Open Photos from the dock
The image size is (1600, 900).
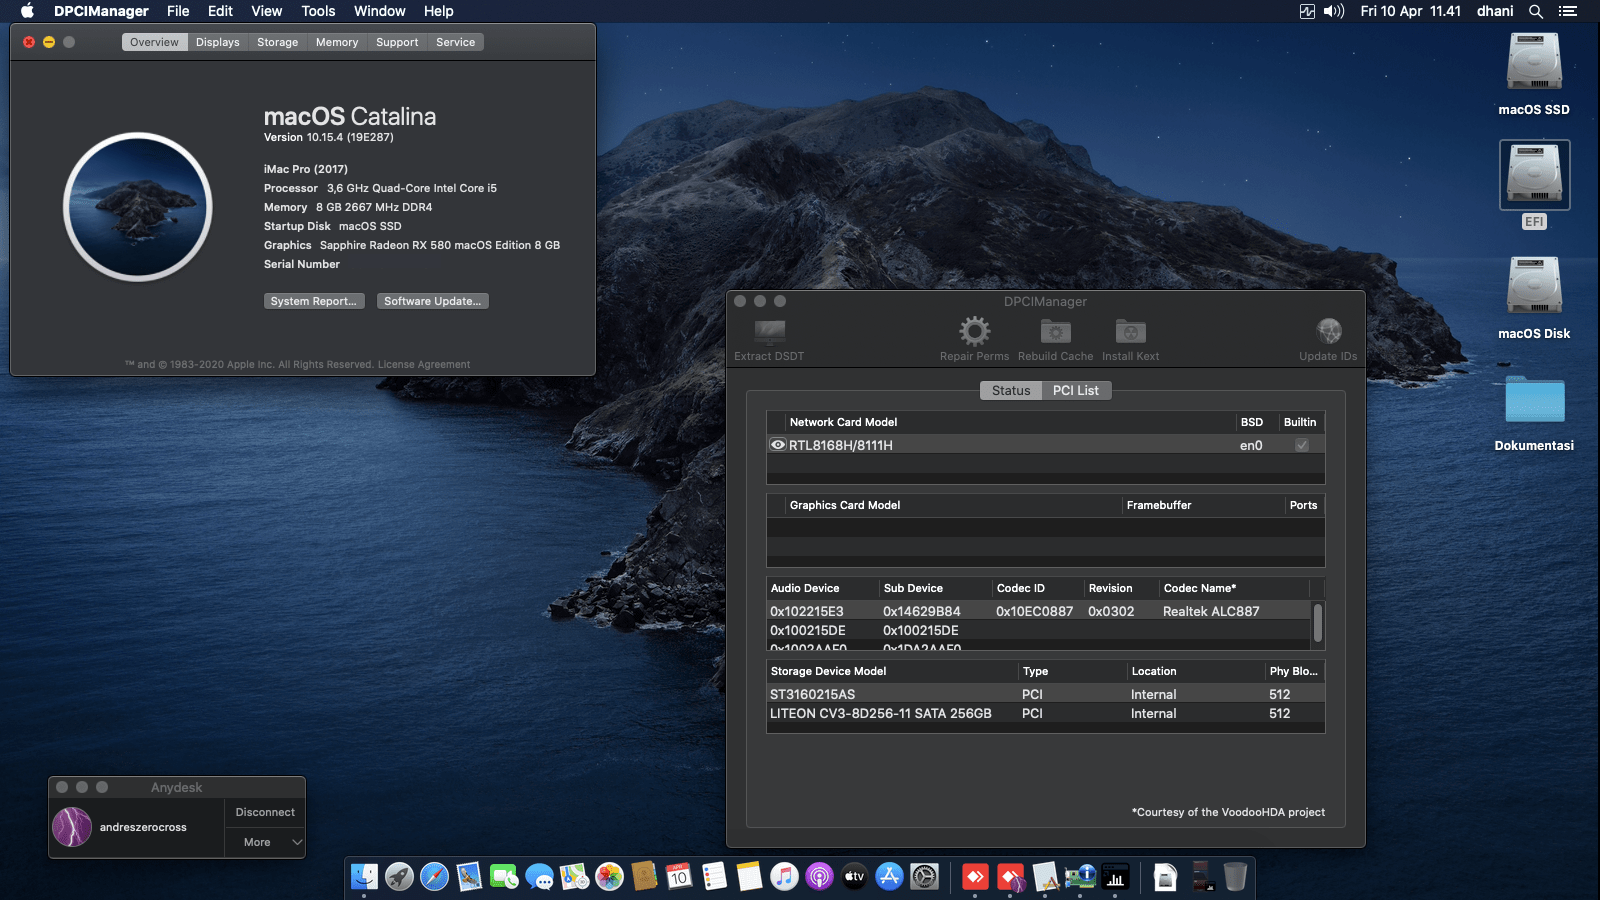point(609,877)
